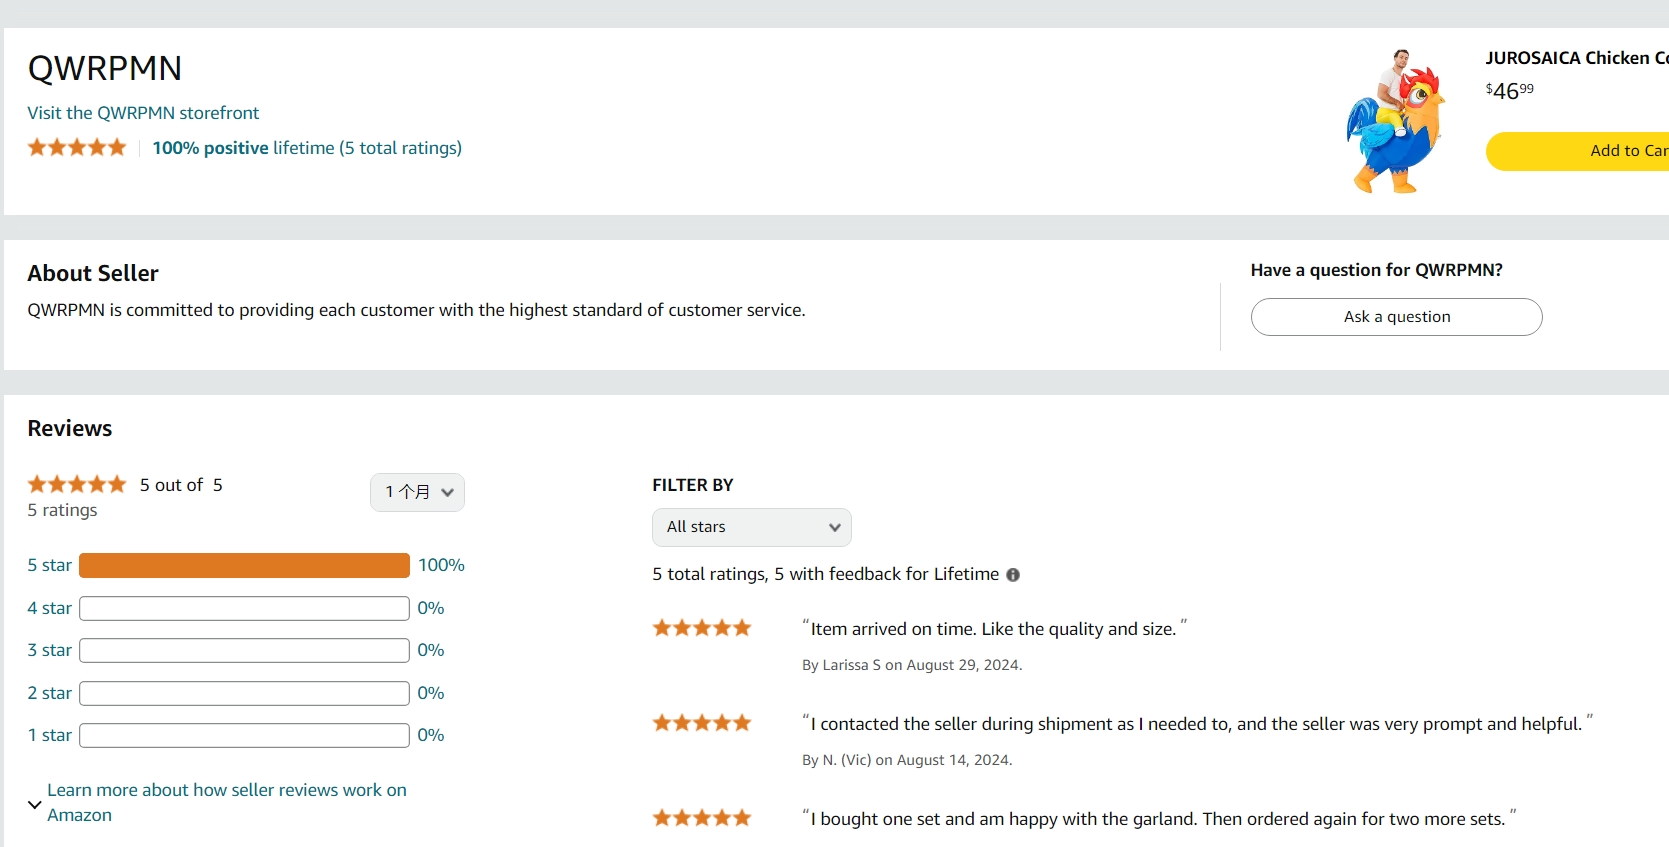
Task: Click the 100% positive lifetime ratings link
Action: click(x=306, y=148)
